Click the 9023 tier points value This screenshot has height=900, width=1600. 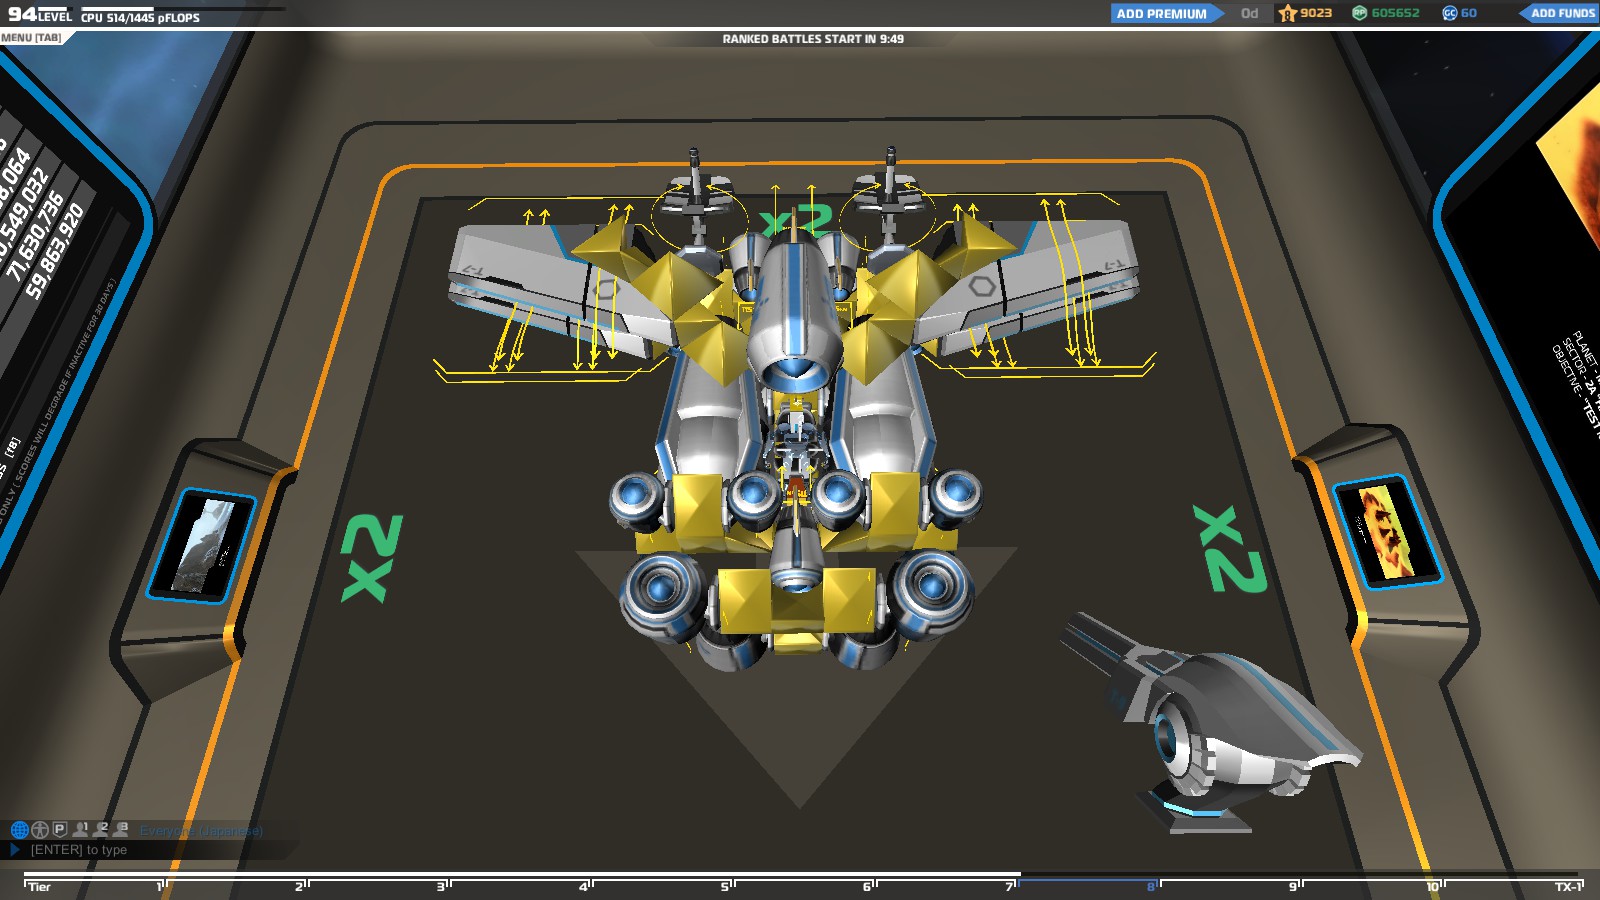[x=1316, y=13]
